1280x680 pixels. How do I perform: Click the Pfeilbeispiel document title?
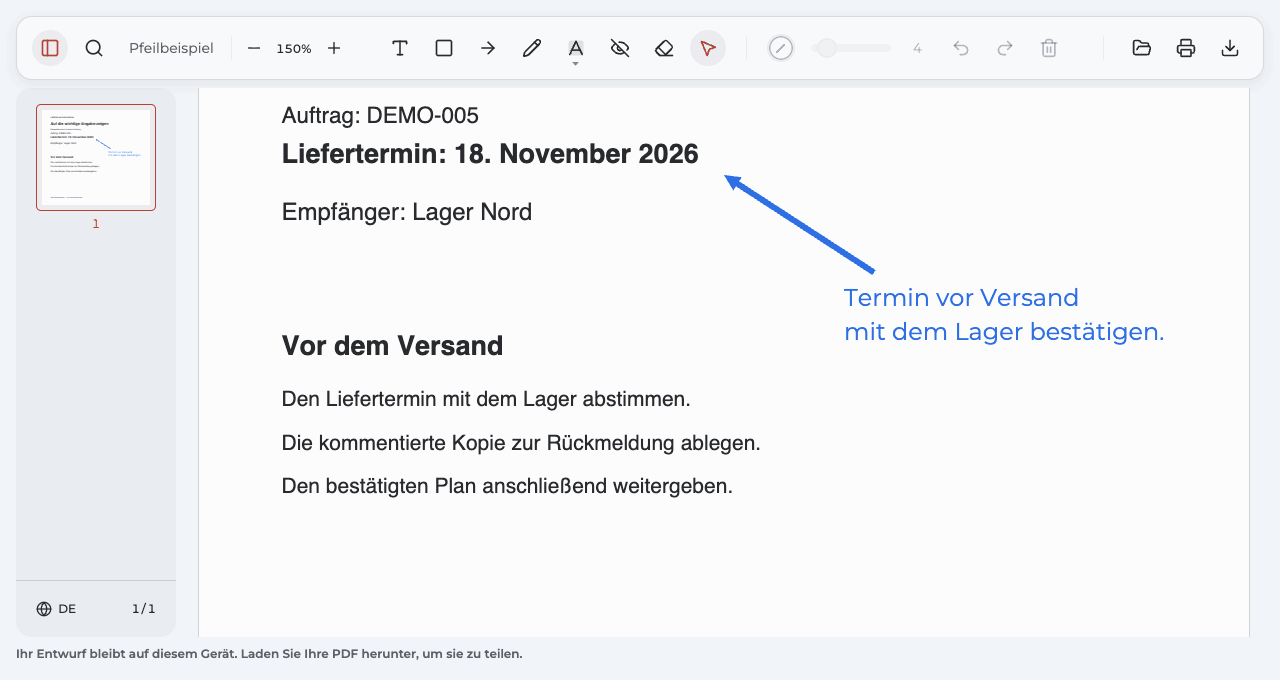click(171, 48)
